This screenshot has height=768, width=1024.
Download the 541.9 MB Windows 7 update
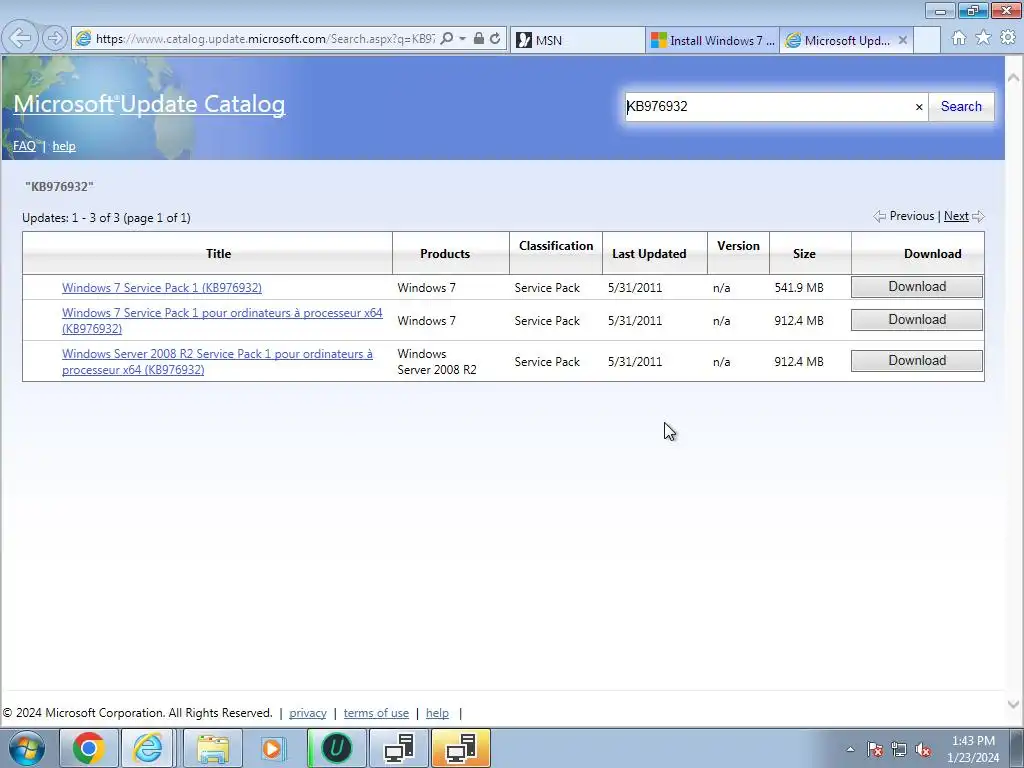(917, 287)
